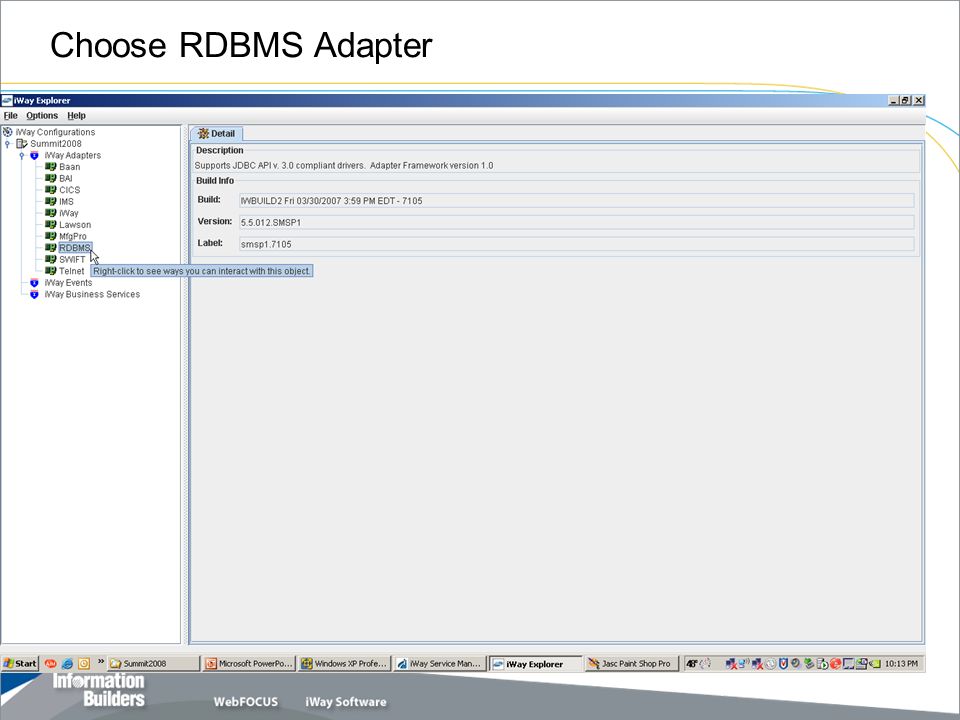Select the iWay Adapters label

pos(72,156)
